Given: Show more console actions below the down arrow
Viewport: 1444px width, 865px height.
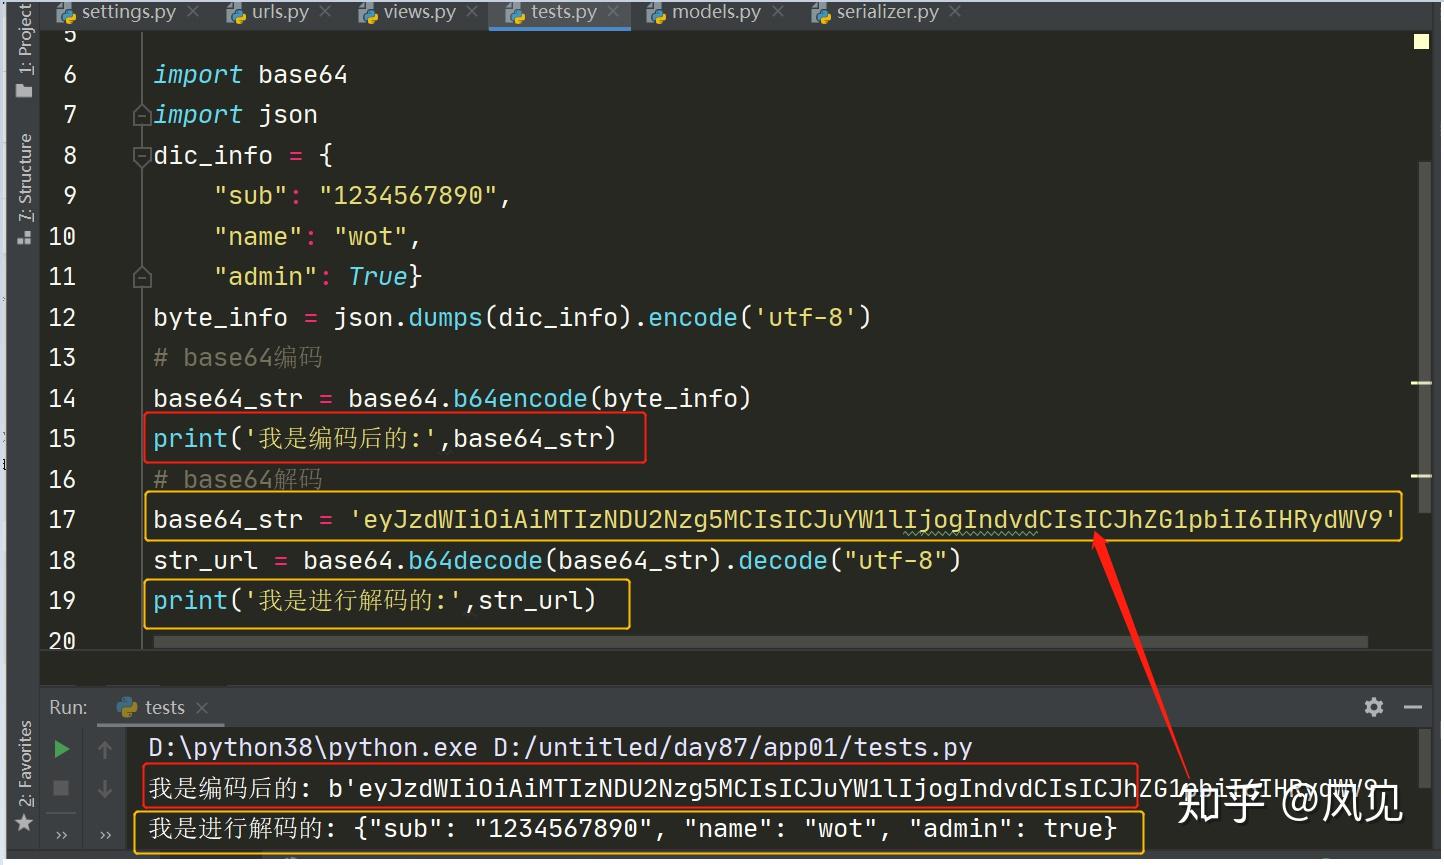Looking at the screenshot, I should 105,833.
